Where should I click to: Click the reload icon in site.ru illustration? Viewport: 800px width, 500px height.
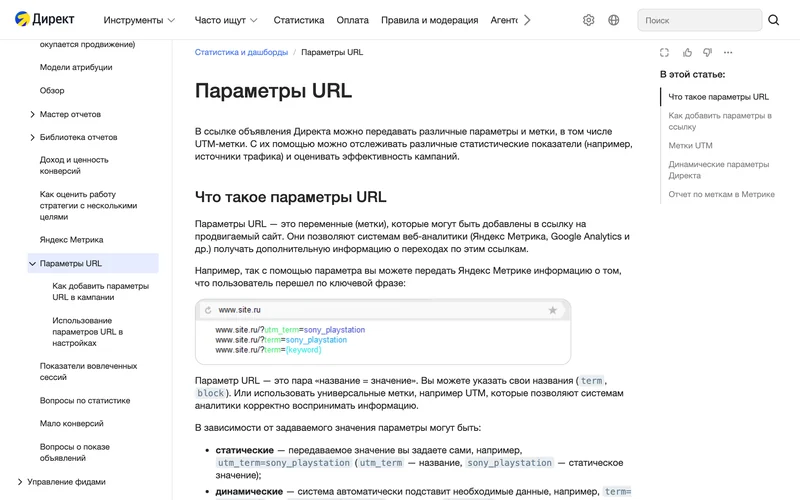click(208, 310)
